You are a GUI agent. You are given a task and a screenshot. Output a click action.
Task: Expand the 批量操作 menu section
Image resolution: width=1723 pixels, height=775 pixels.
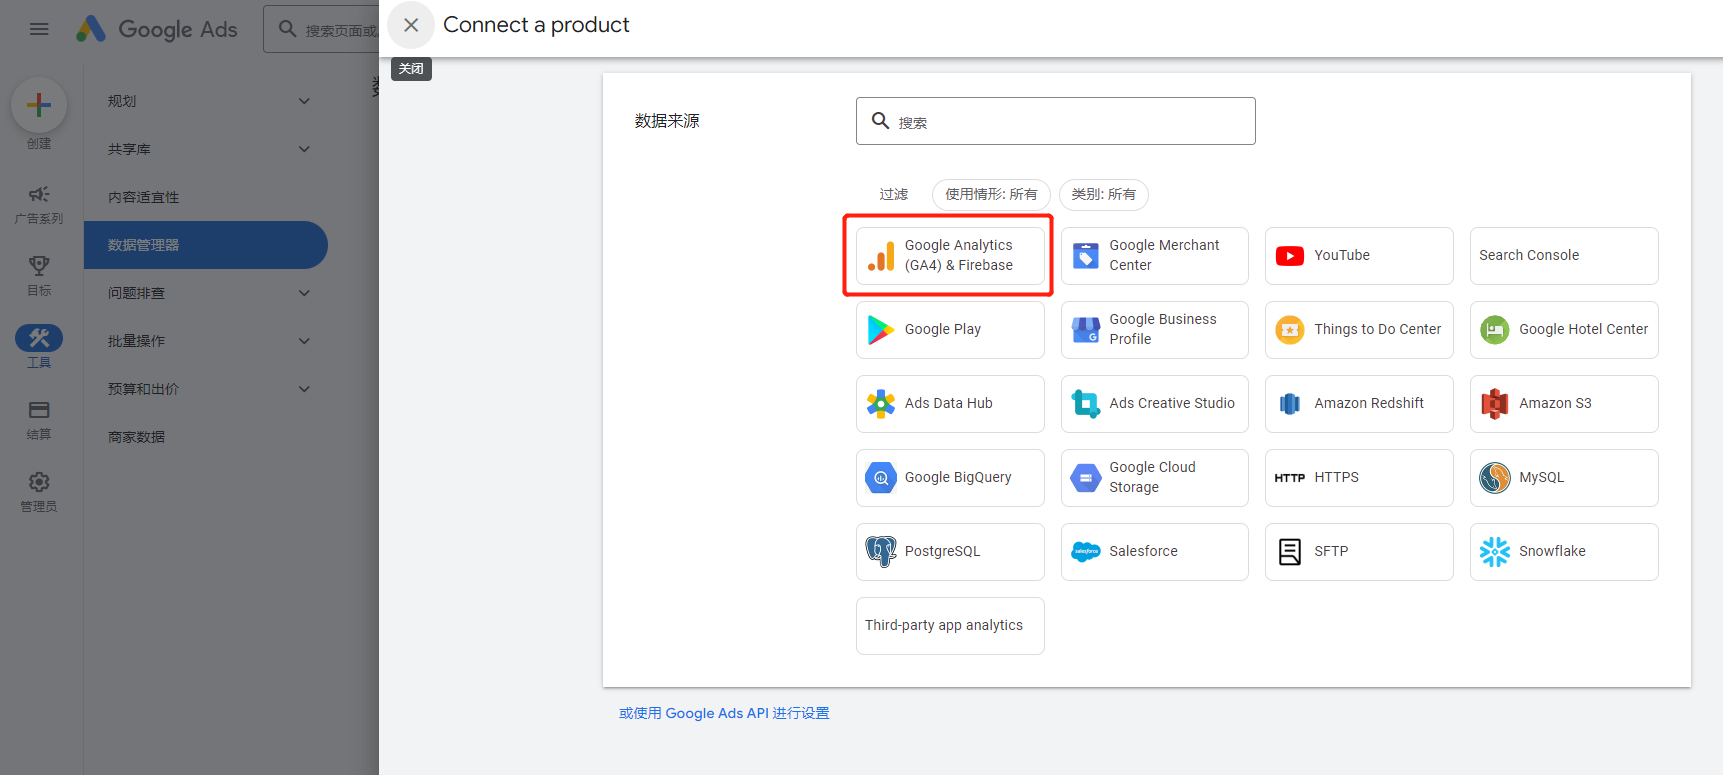pos(206,341)
